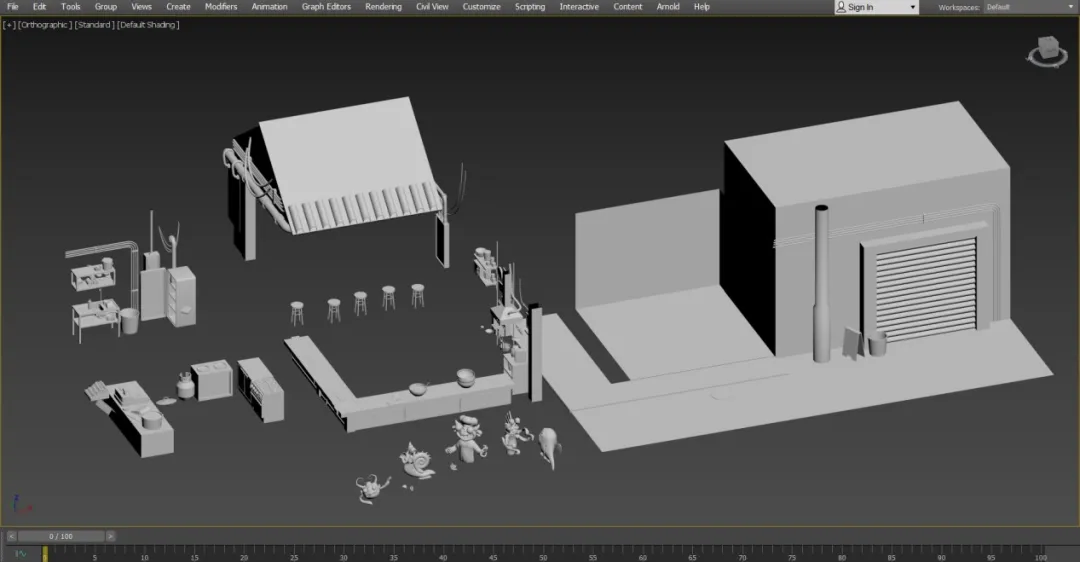The width and height of the screenshot is (1080, 562).
Task: Click the world axis tripod icon
Action: tap(19, 503)
